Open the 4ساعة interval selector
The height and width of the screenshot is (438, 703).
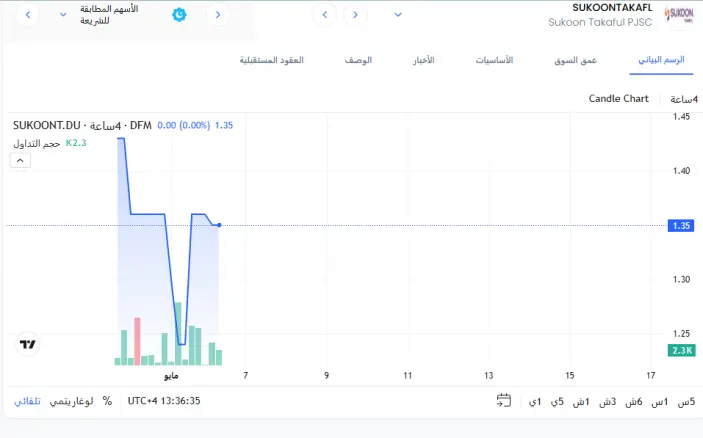[x=684, y=99]
